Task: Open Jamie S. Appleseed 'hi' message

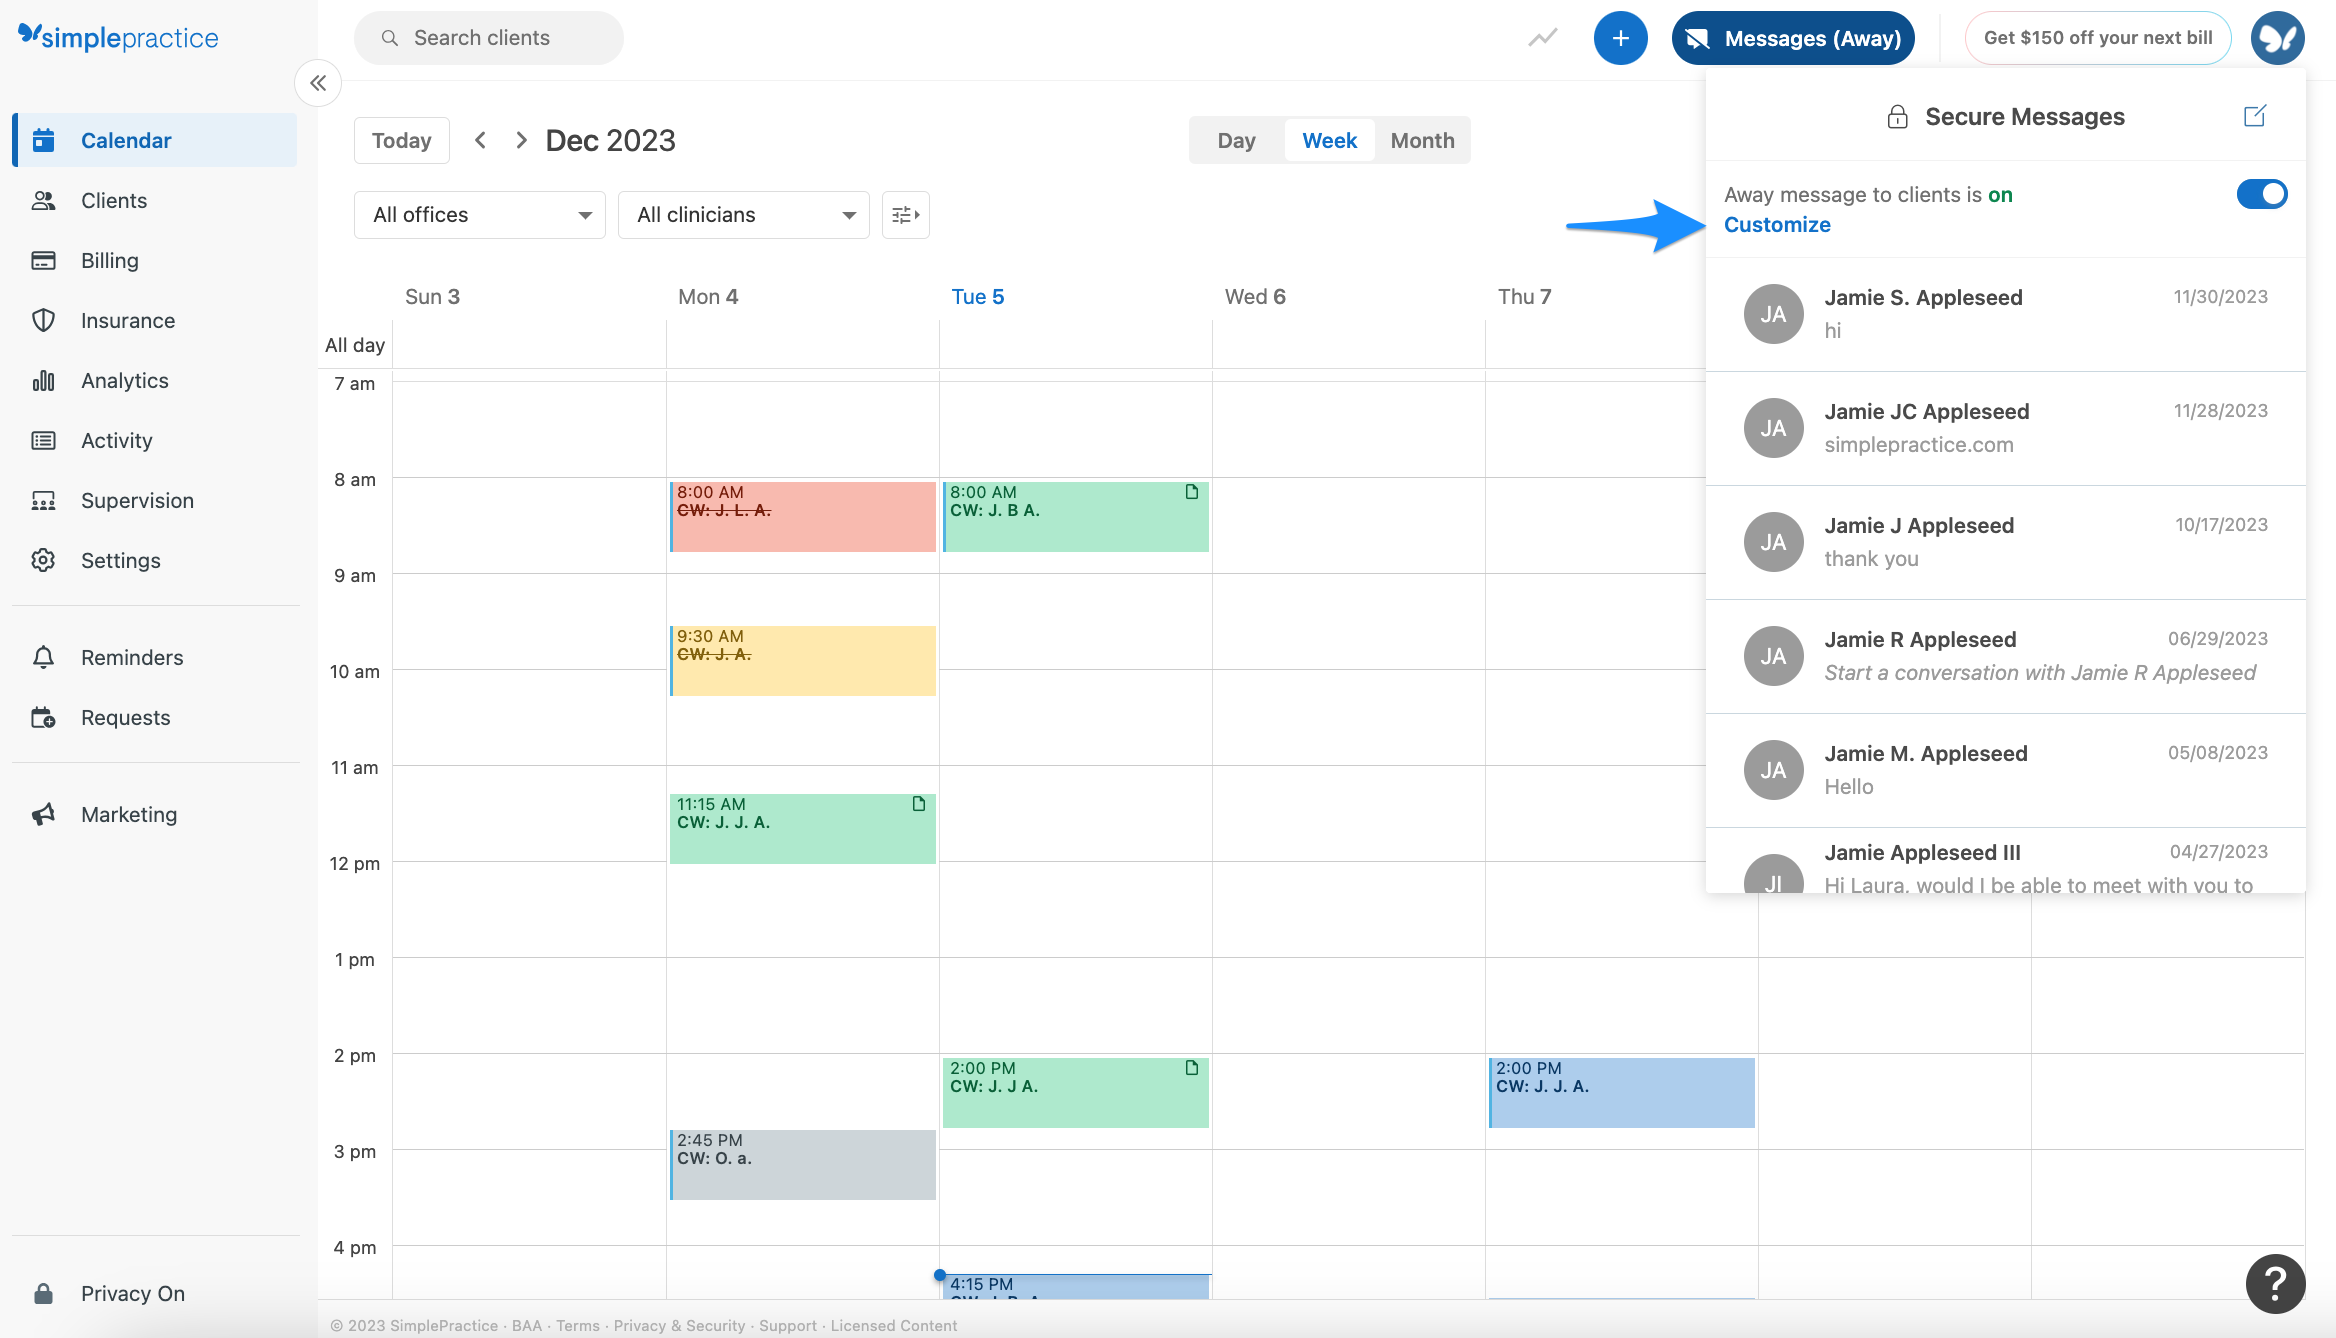Action: pos(2005,314)
